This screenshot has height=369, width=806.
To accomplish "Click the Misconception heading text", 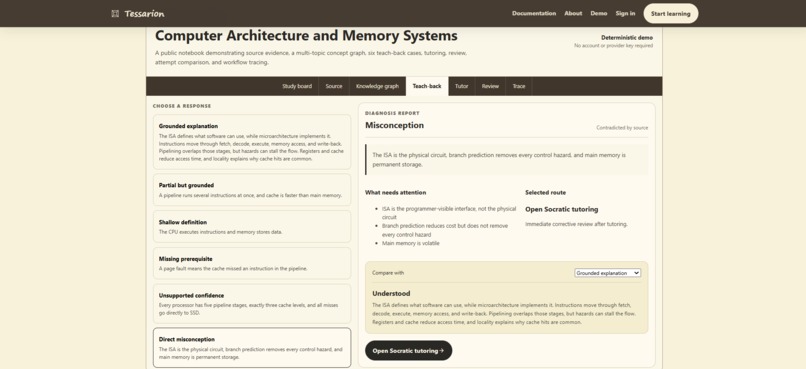I will click(394, 125).
